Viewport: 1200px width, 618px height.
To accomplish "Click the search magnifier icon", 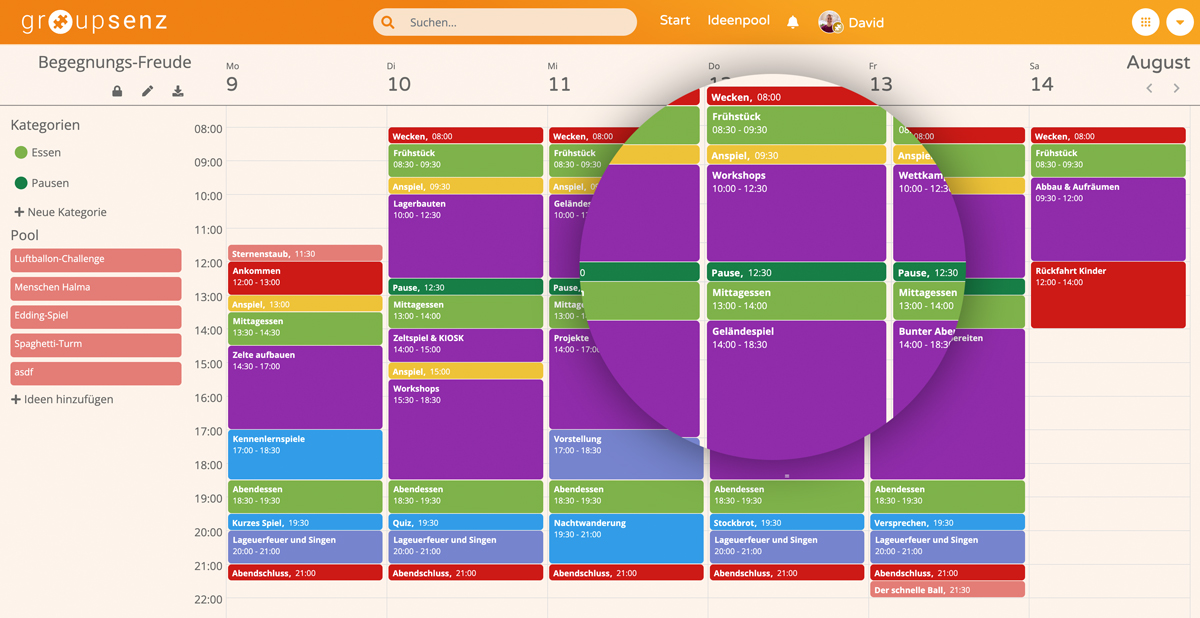I will pyautogui.click(x=389, y=22).
